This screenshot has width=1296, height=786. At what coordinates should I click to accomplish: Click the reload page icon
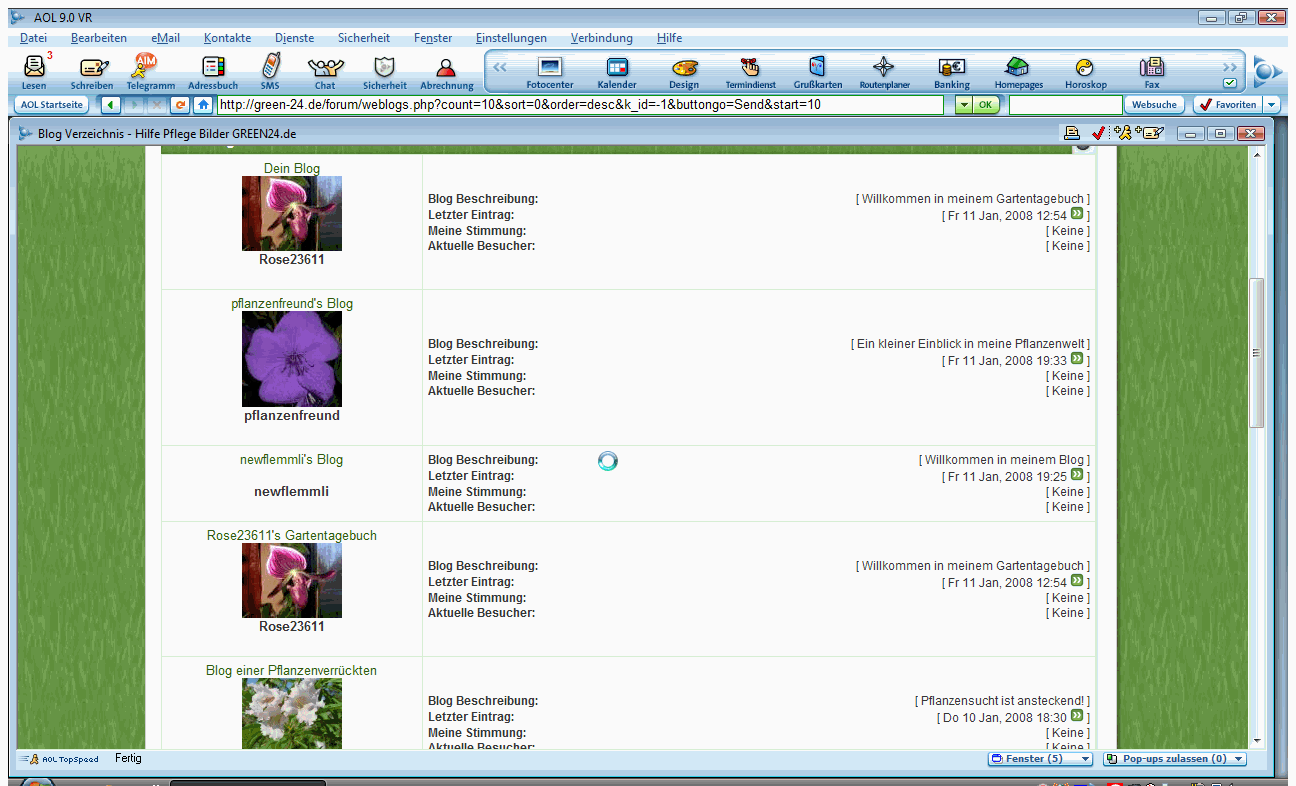coord(180,104)
